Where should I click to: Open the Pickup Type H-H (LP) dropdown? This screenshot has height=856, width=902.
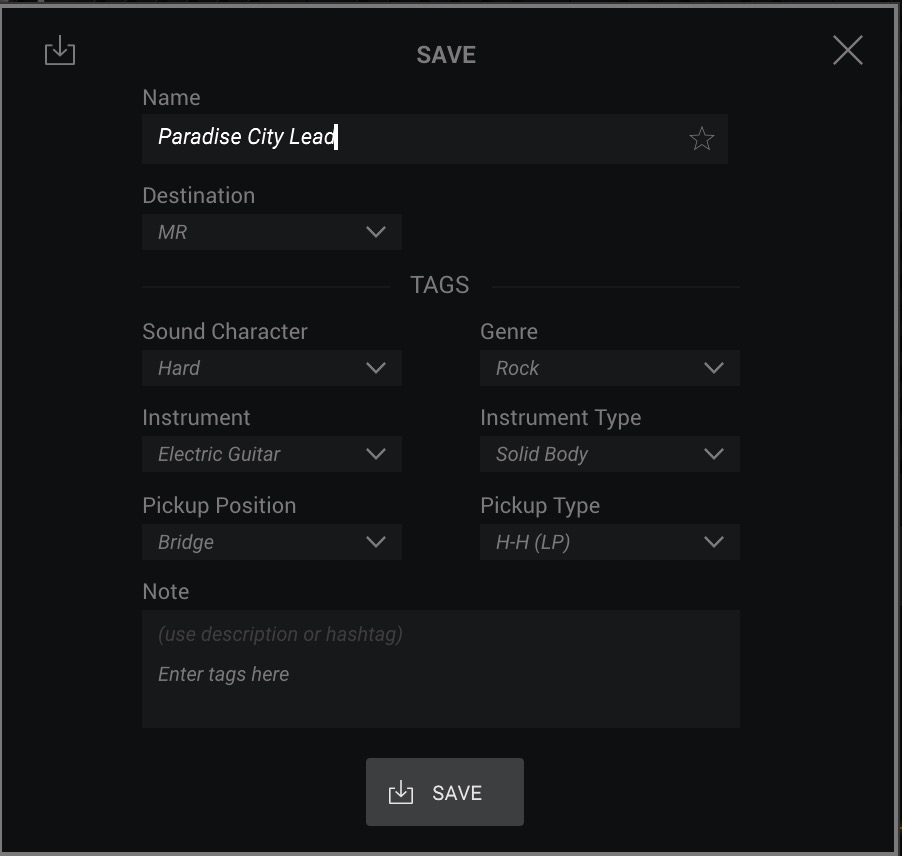tap(610, 541)
